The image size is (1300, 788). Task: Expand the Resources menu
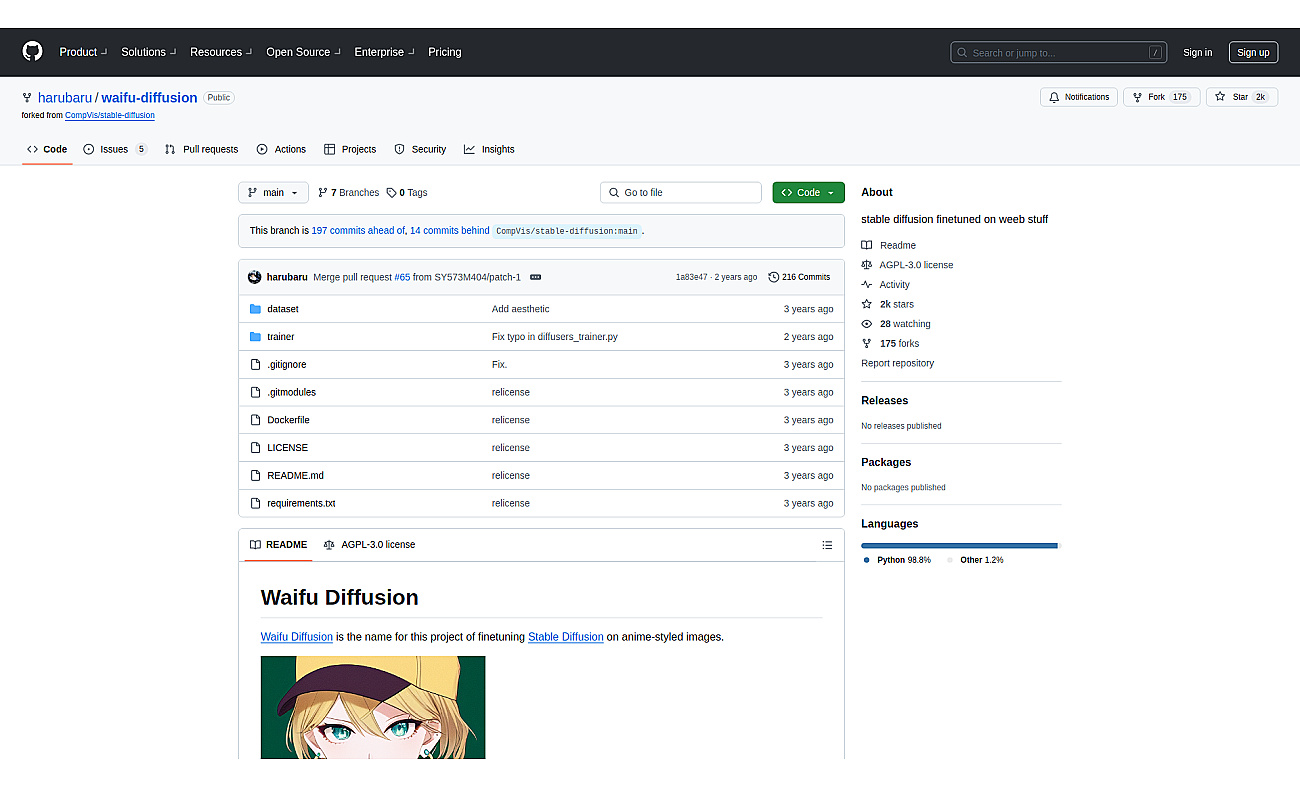[x=220, y=52]
